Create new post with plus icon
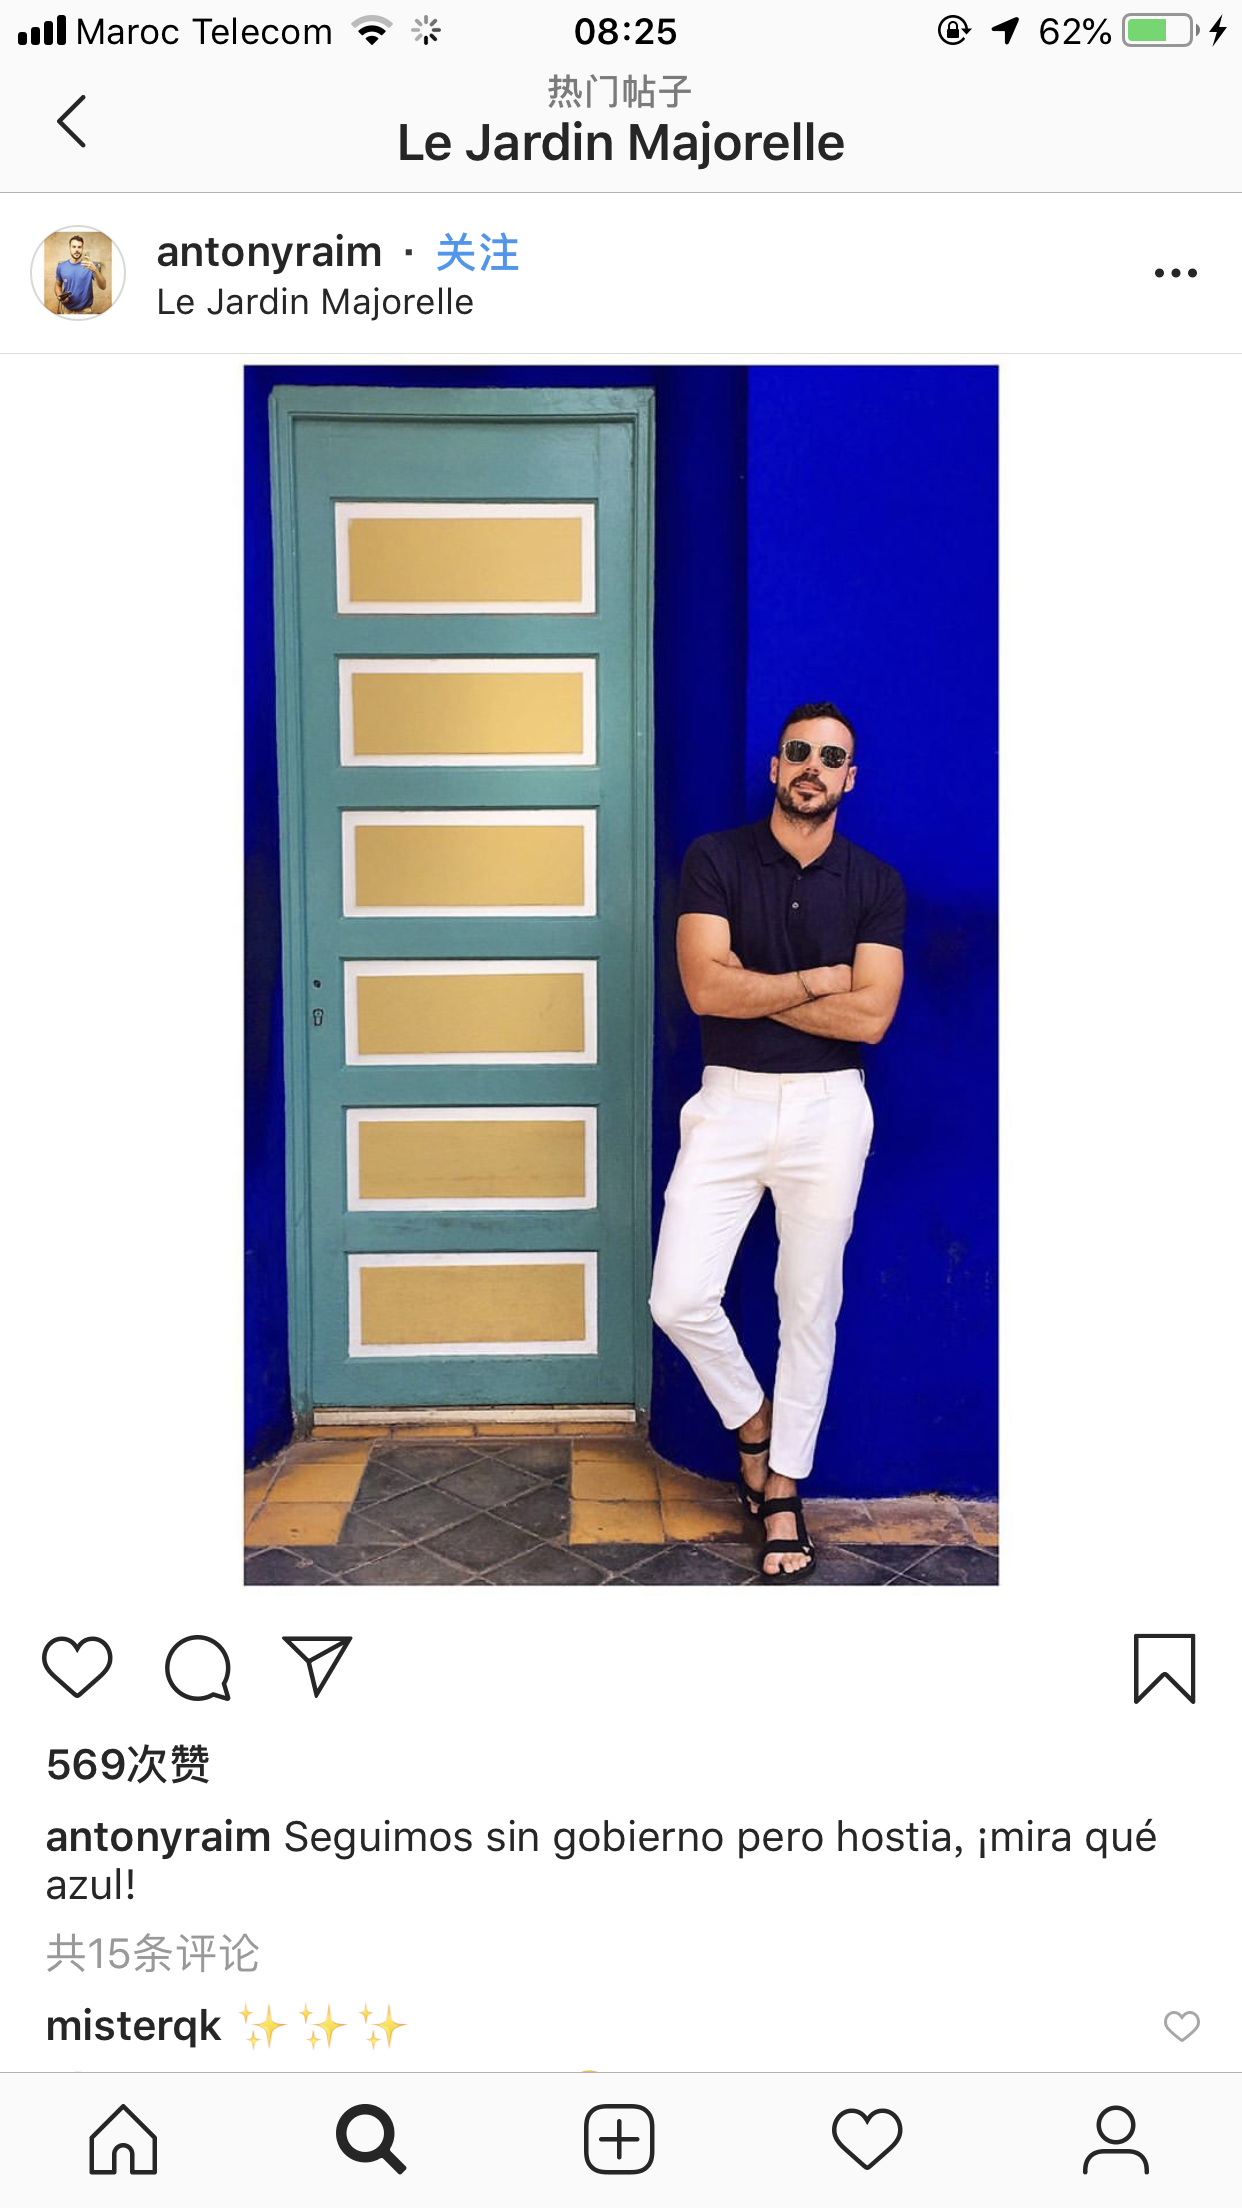 pos(619,2140)
